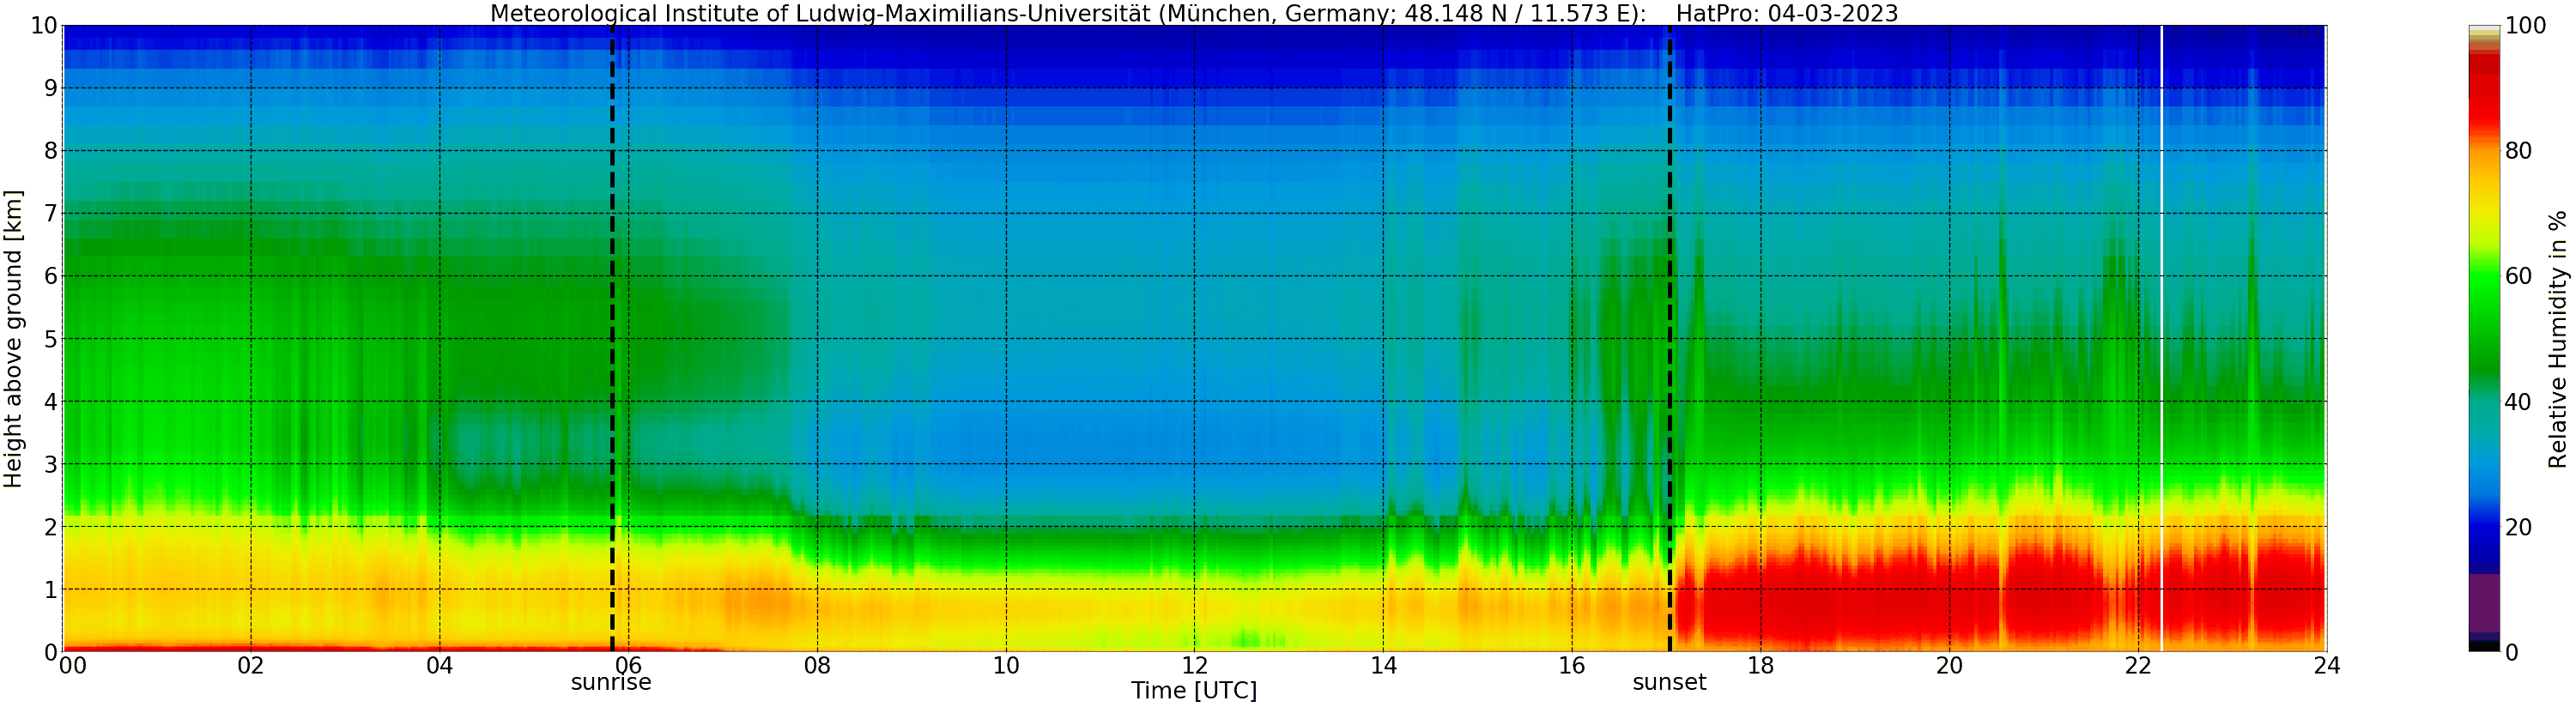The height and width of the screenshot is (707, 2576).
Task: Click the '22' tick on the time axis
Action: (x=2138, y=666)
